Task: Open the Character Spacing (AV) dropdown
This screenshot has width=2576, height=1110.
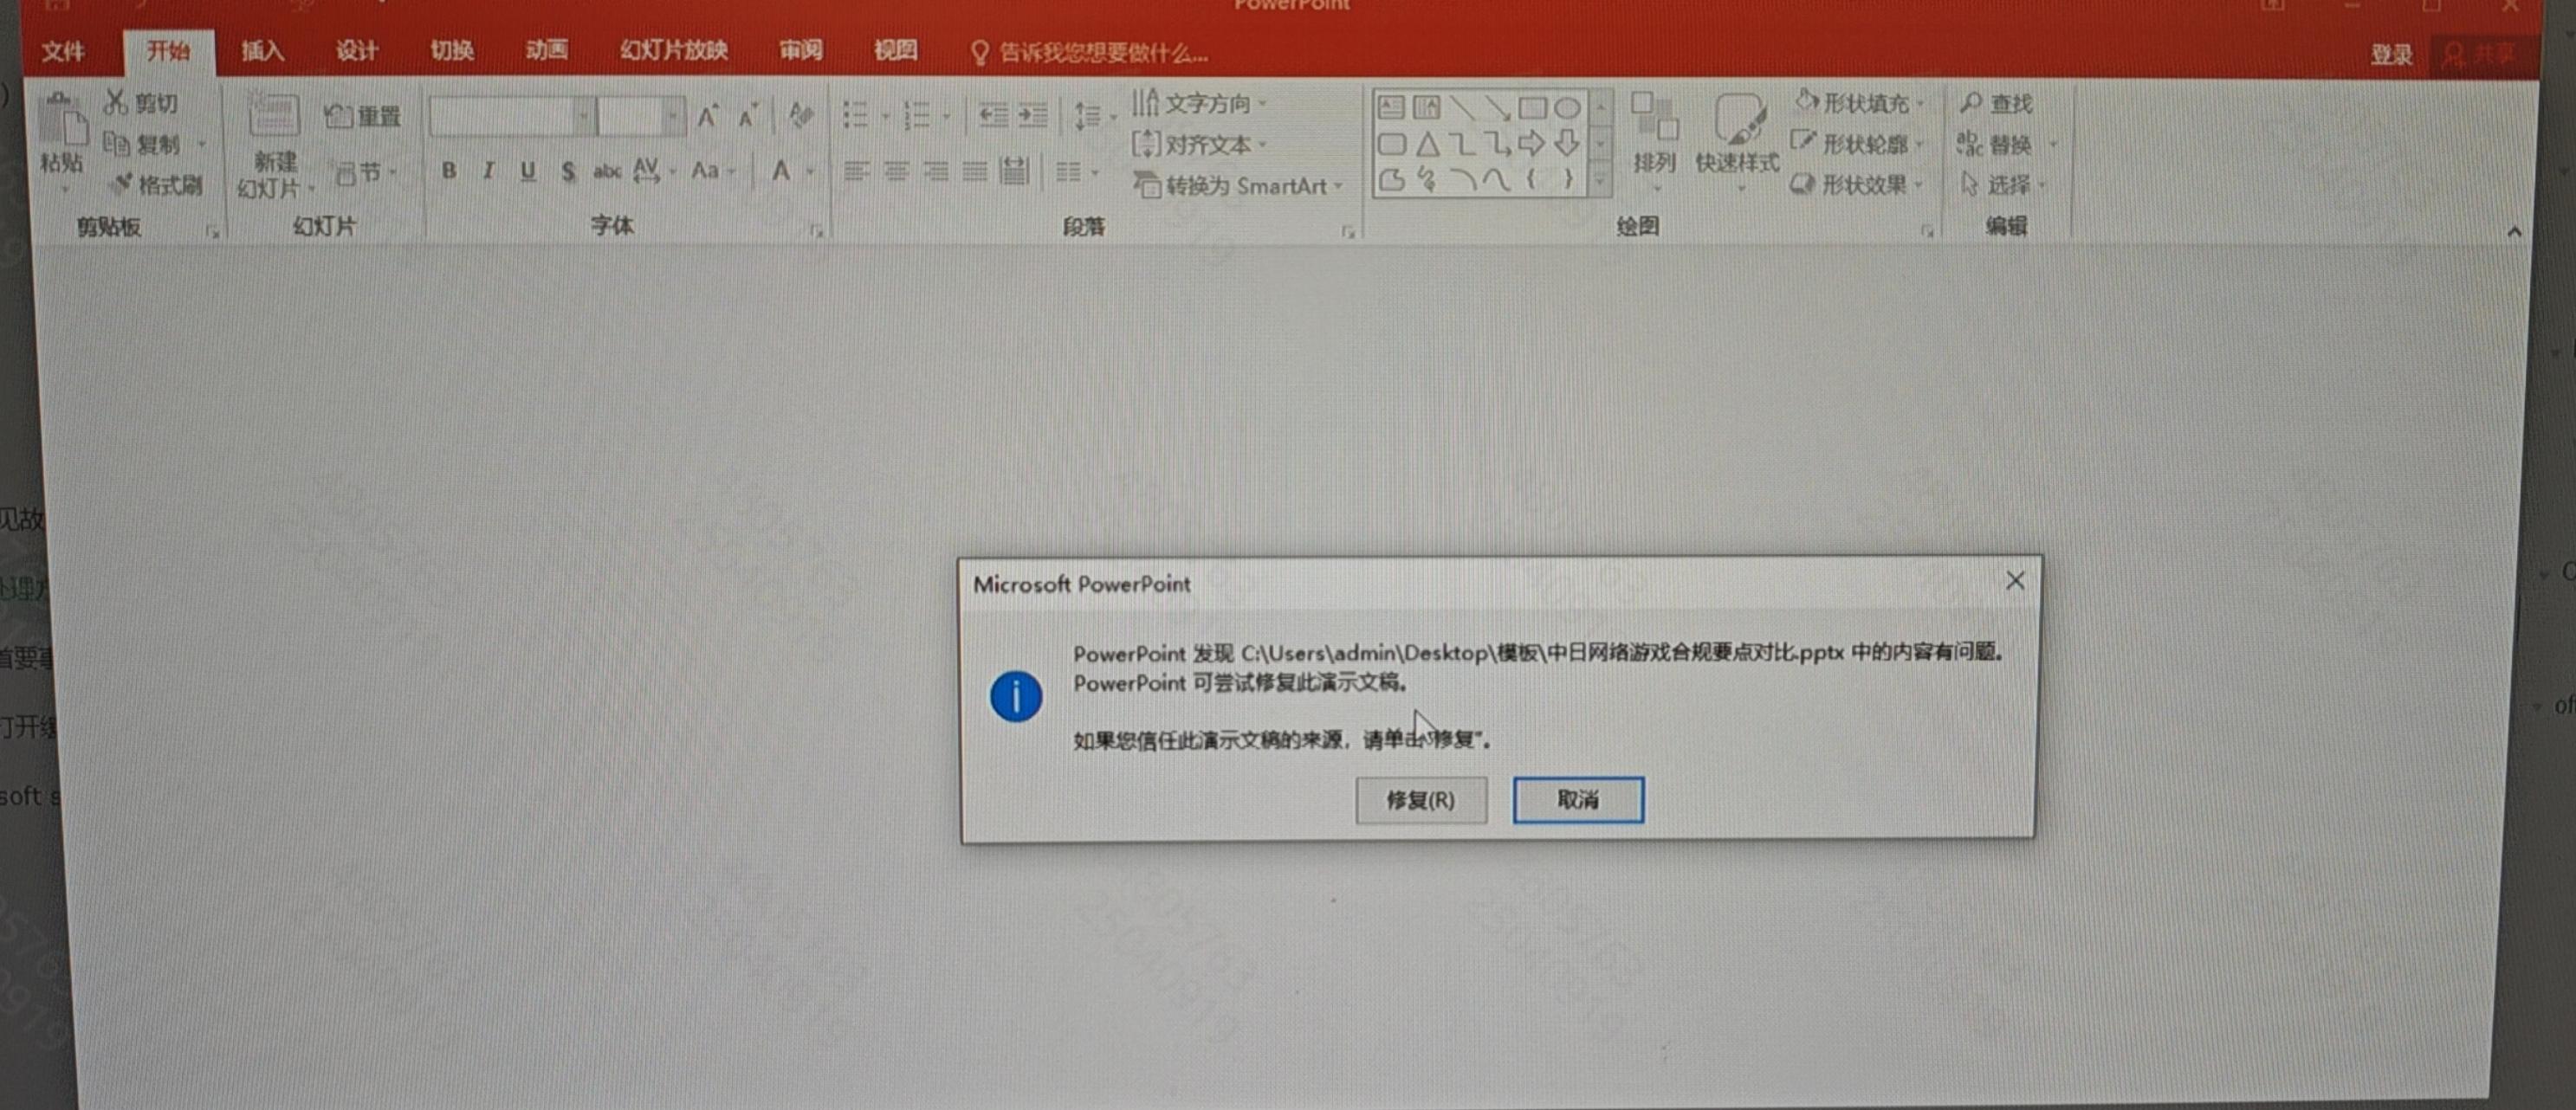Action: (654, 171)
